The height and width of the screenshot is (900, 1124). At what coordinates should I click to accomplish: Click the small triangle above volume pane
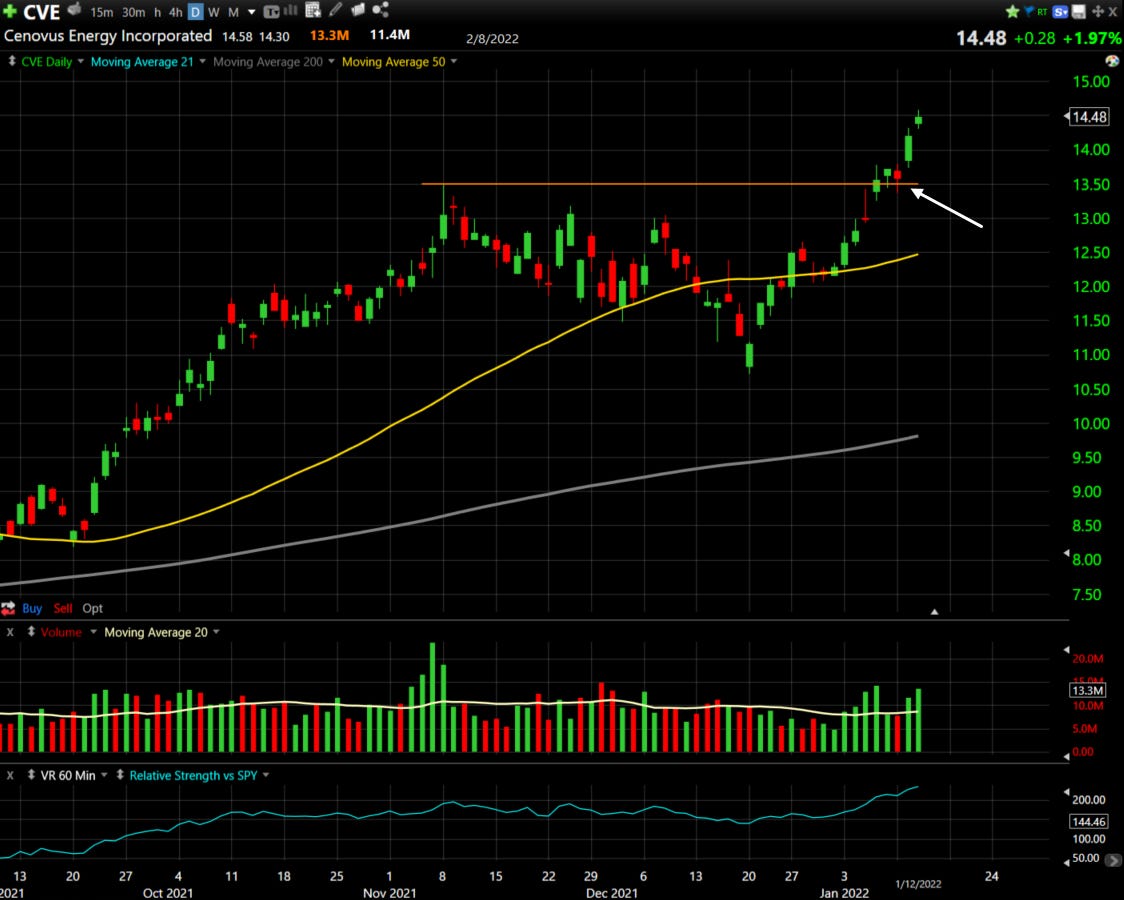pos(934,612)
